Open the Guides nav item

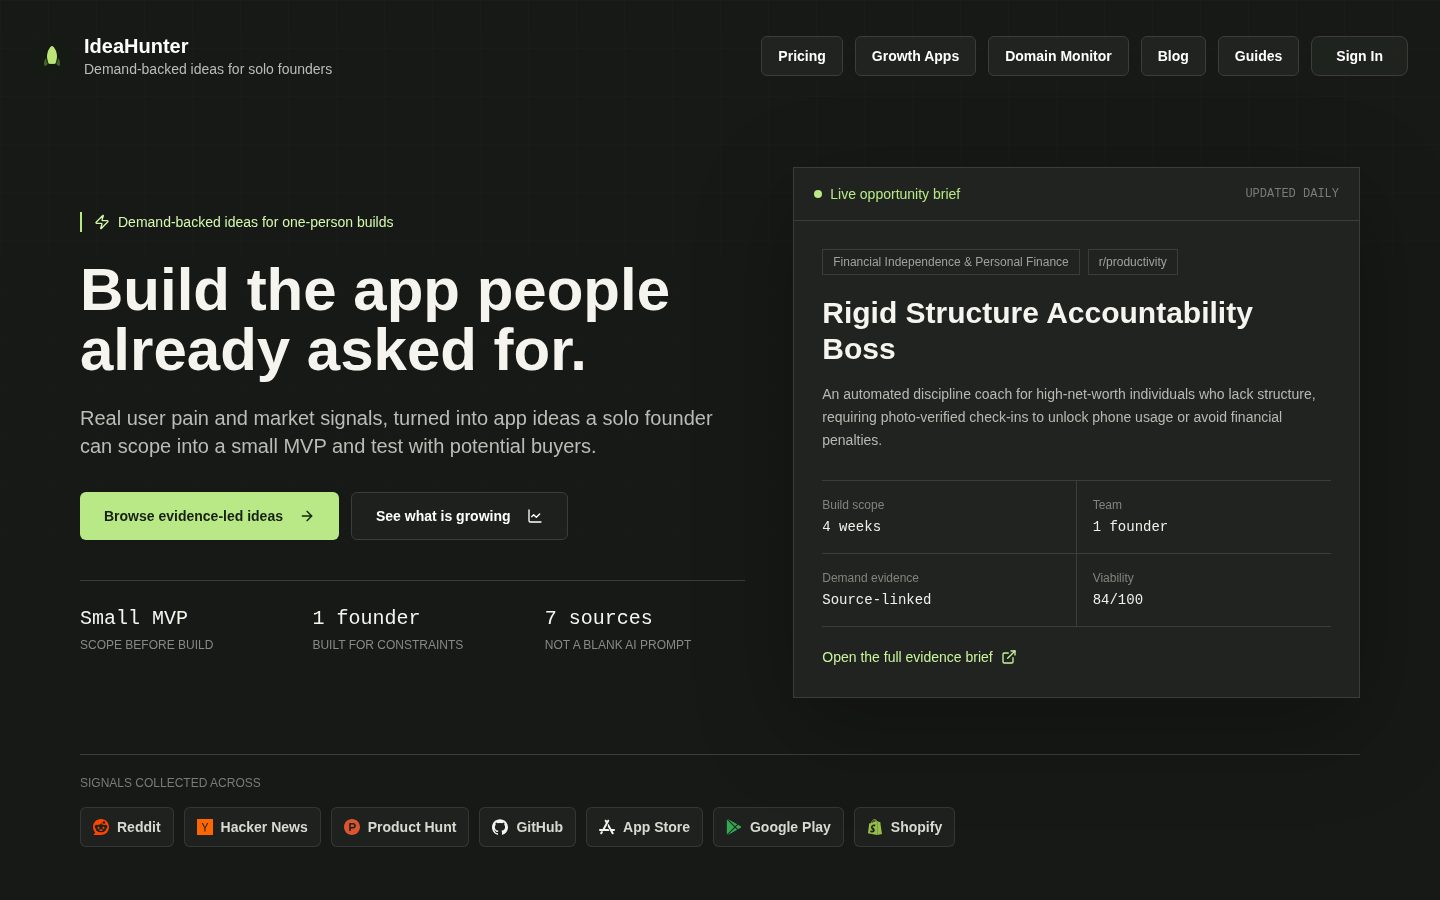point(1258,56)
